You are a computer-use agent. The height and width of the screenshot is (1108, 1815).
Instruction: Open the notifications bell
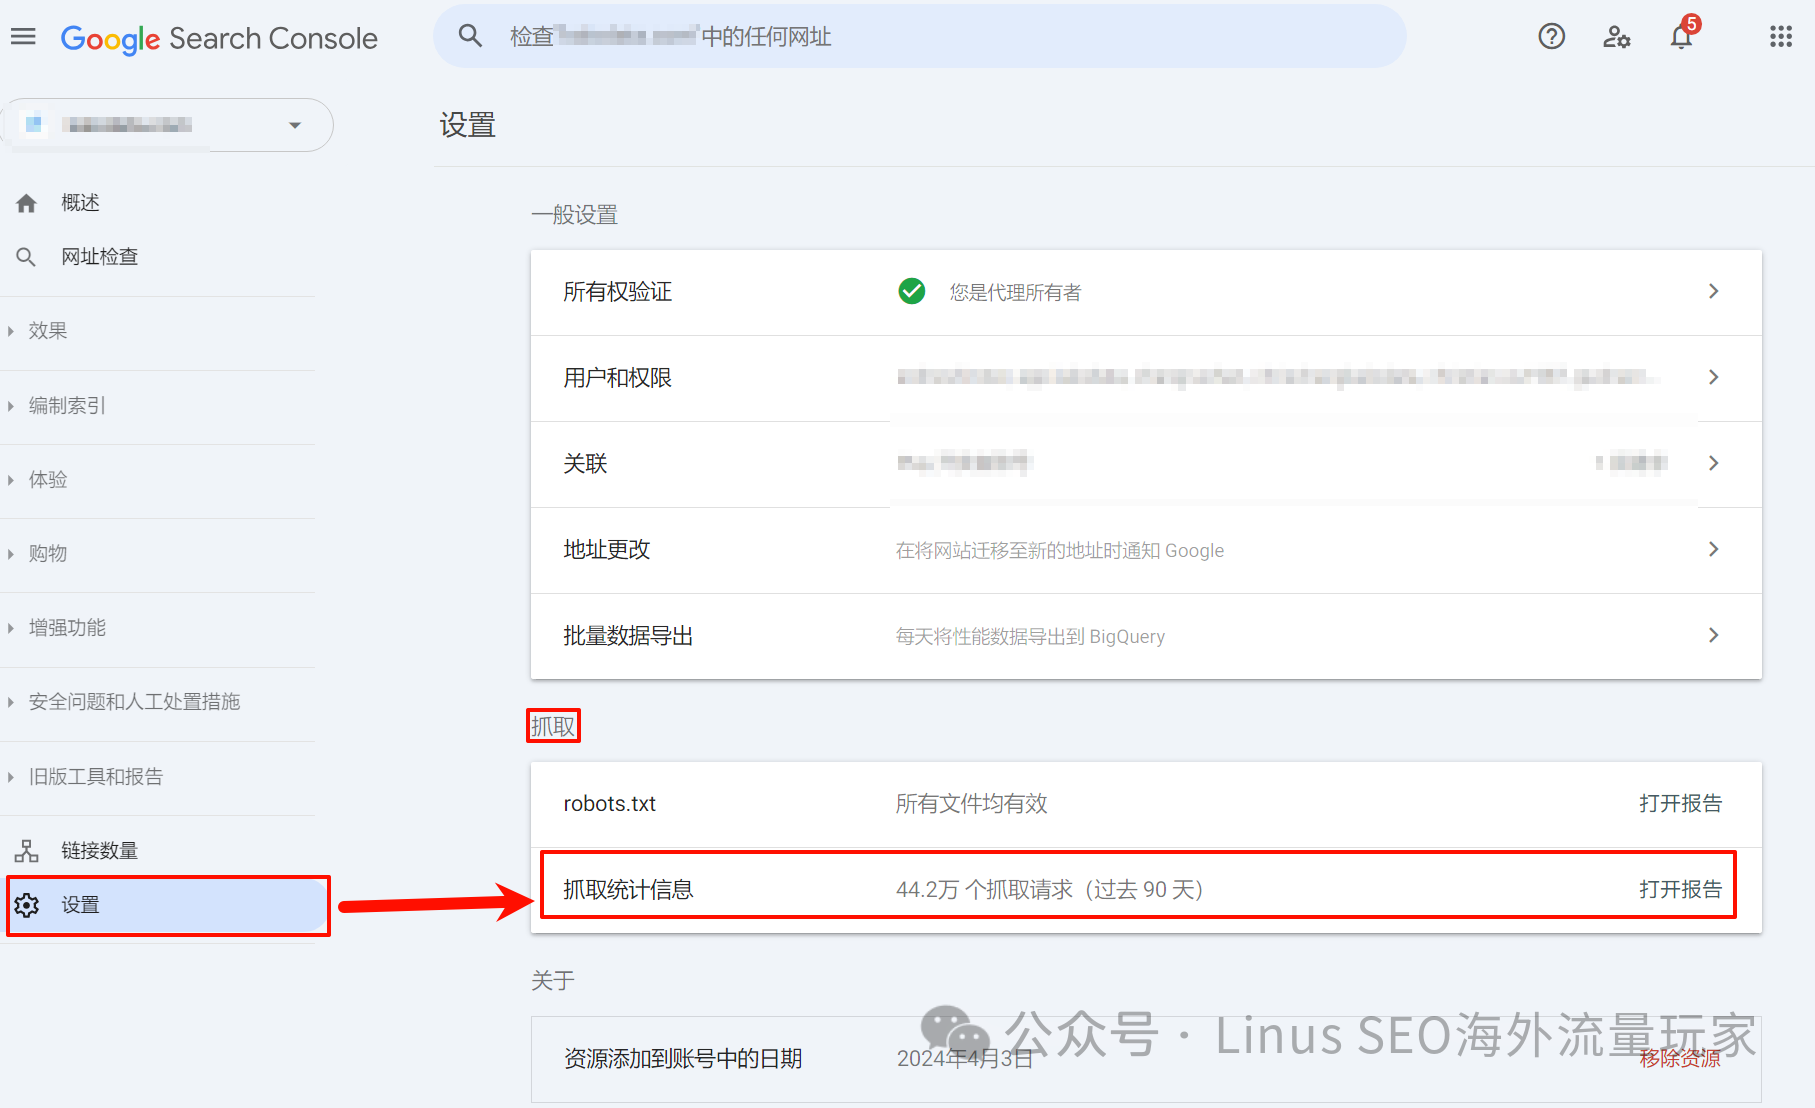click(1681, 37)
